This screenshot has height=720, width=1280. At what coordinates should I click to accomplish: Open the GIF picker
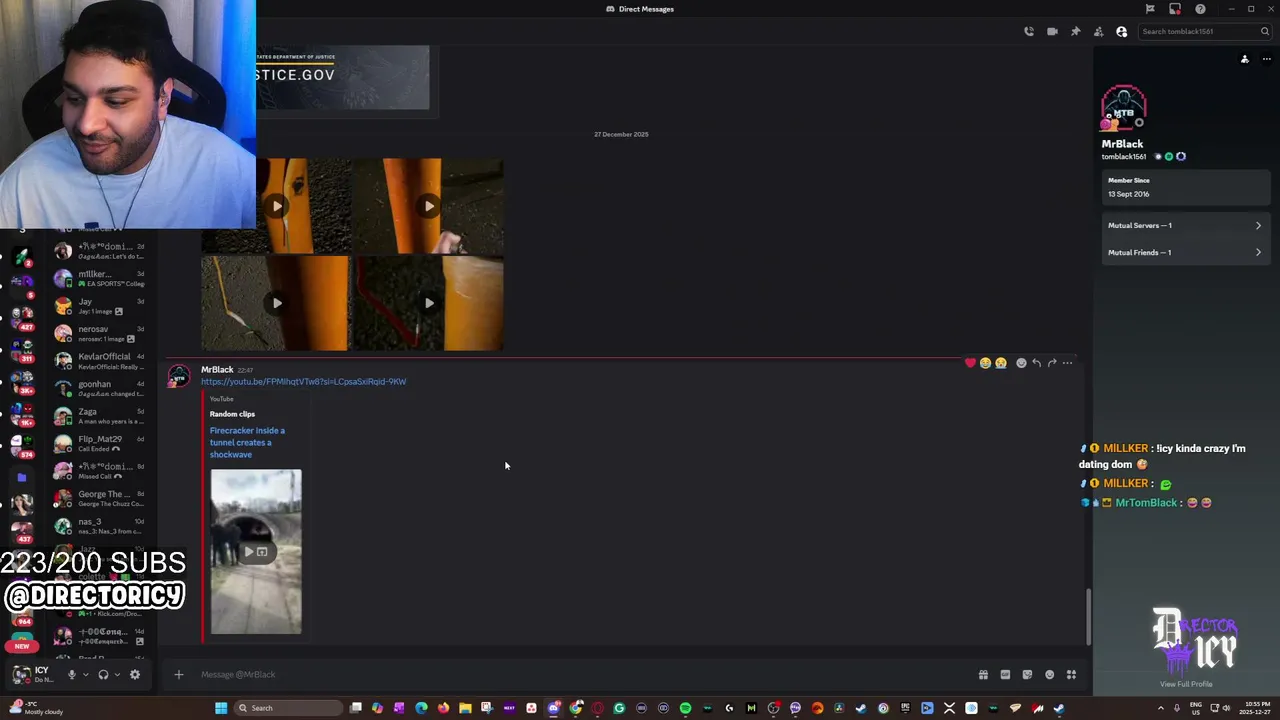(1005, 674)
